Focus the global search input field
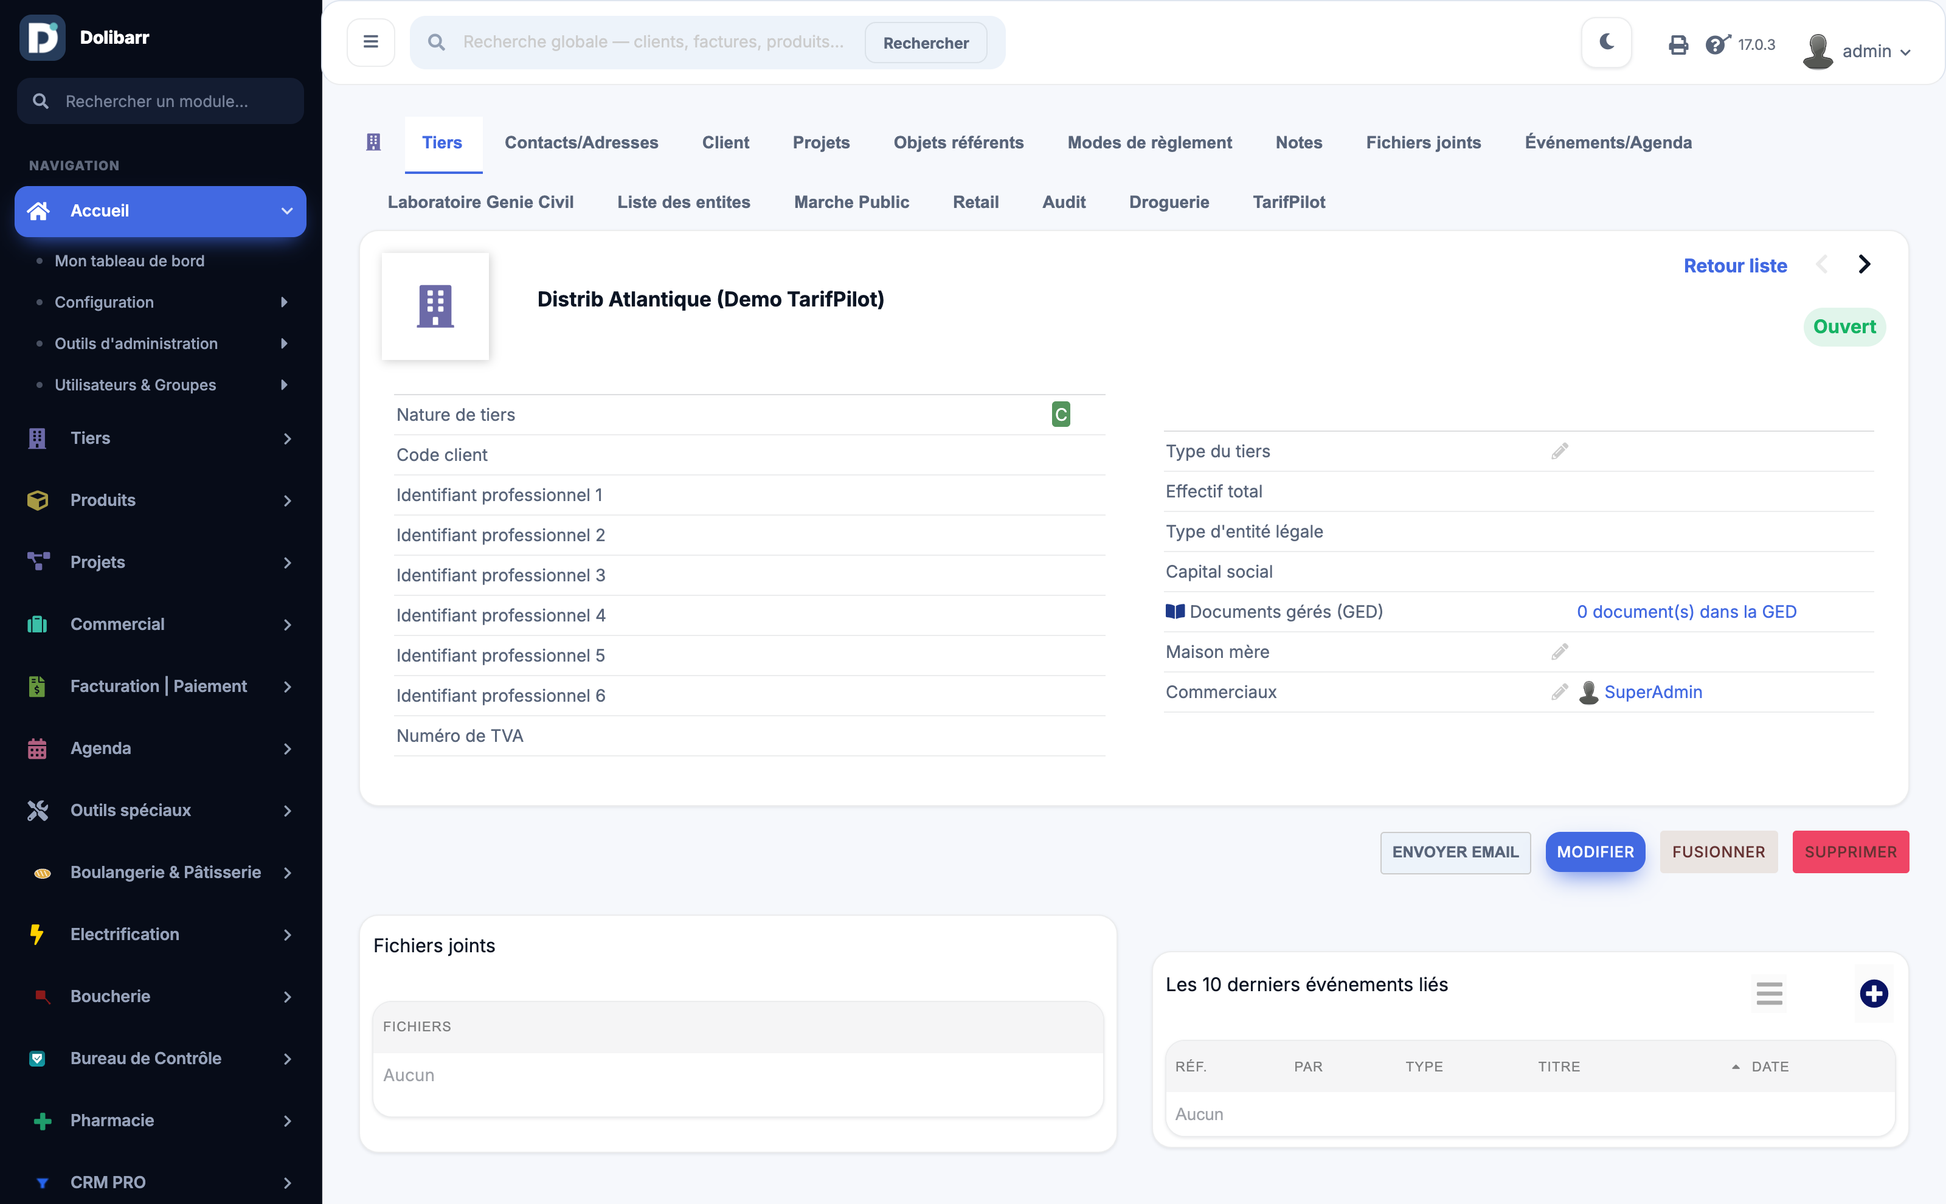This screenshot has width=1946, height=1204. [x=654, y=42]
